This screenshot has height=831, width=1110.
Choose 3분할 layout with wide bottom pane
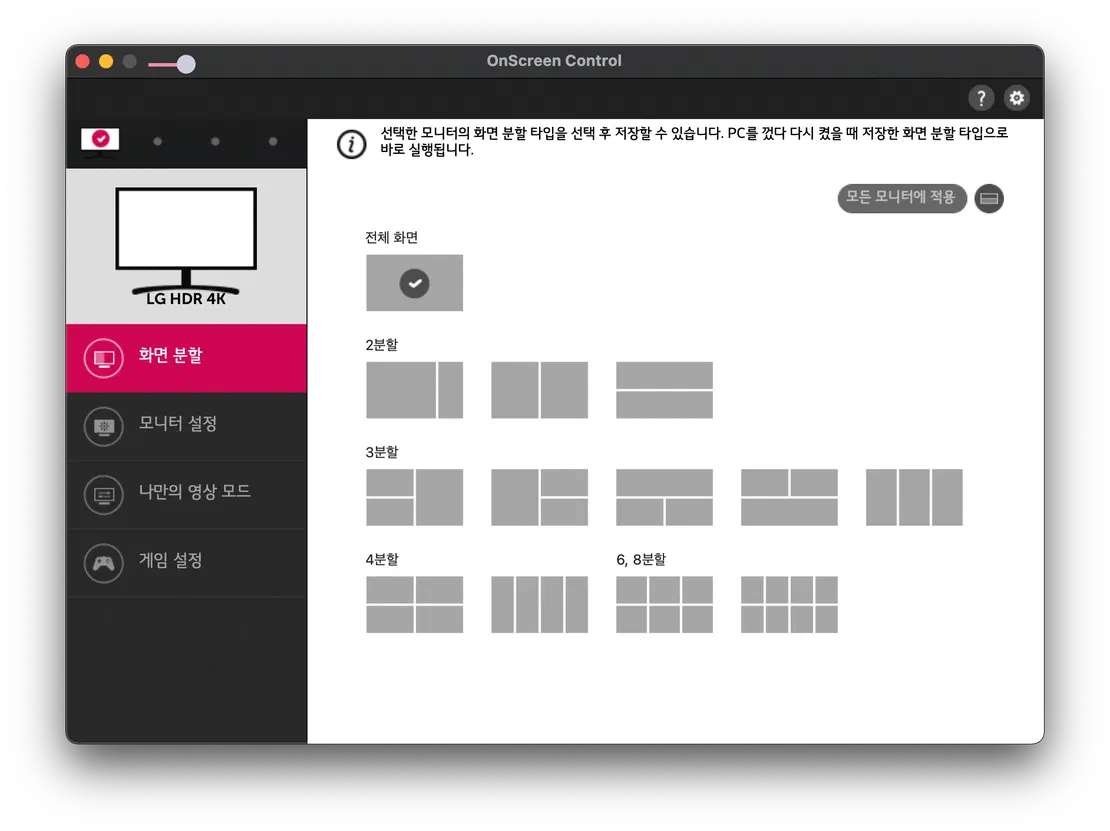[789, 497]
